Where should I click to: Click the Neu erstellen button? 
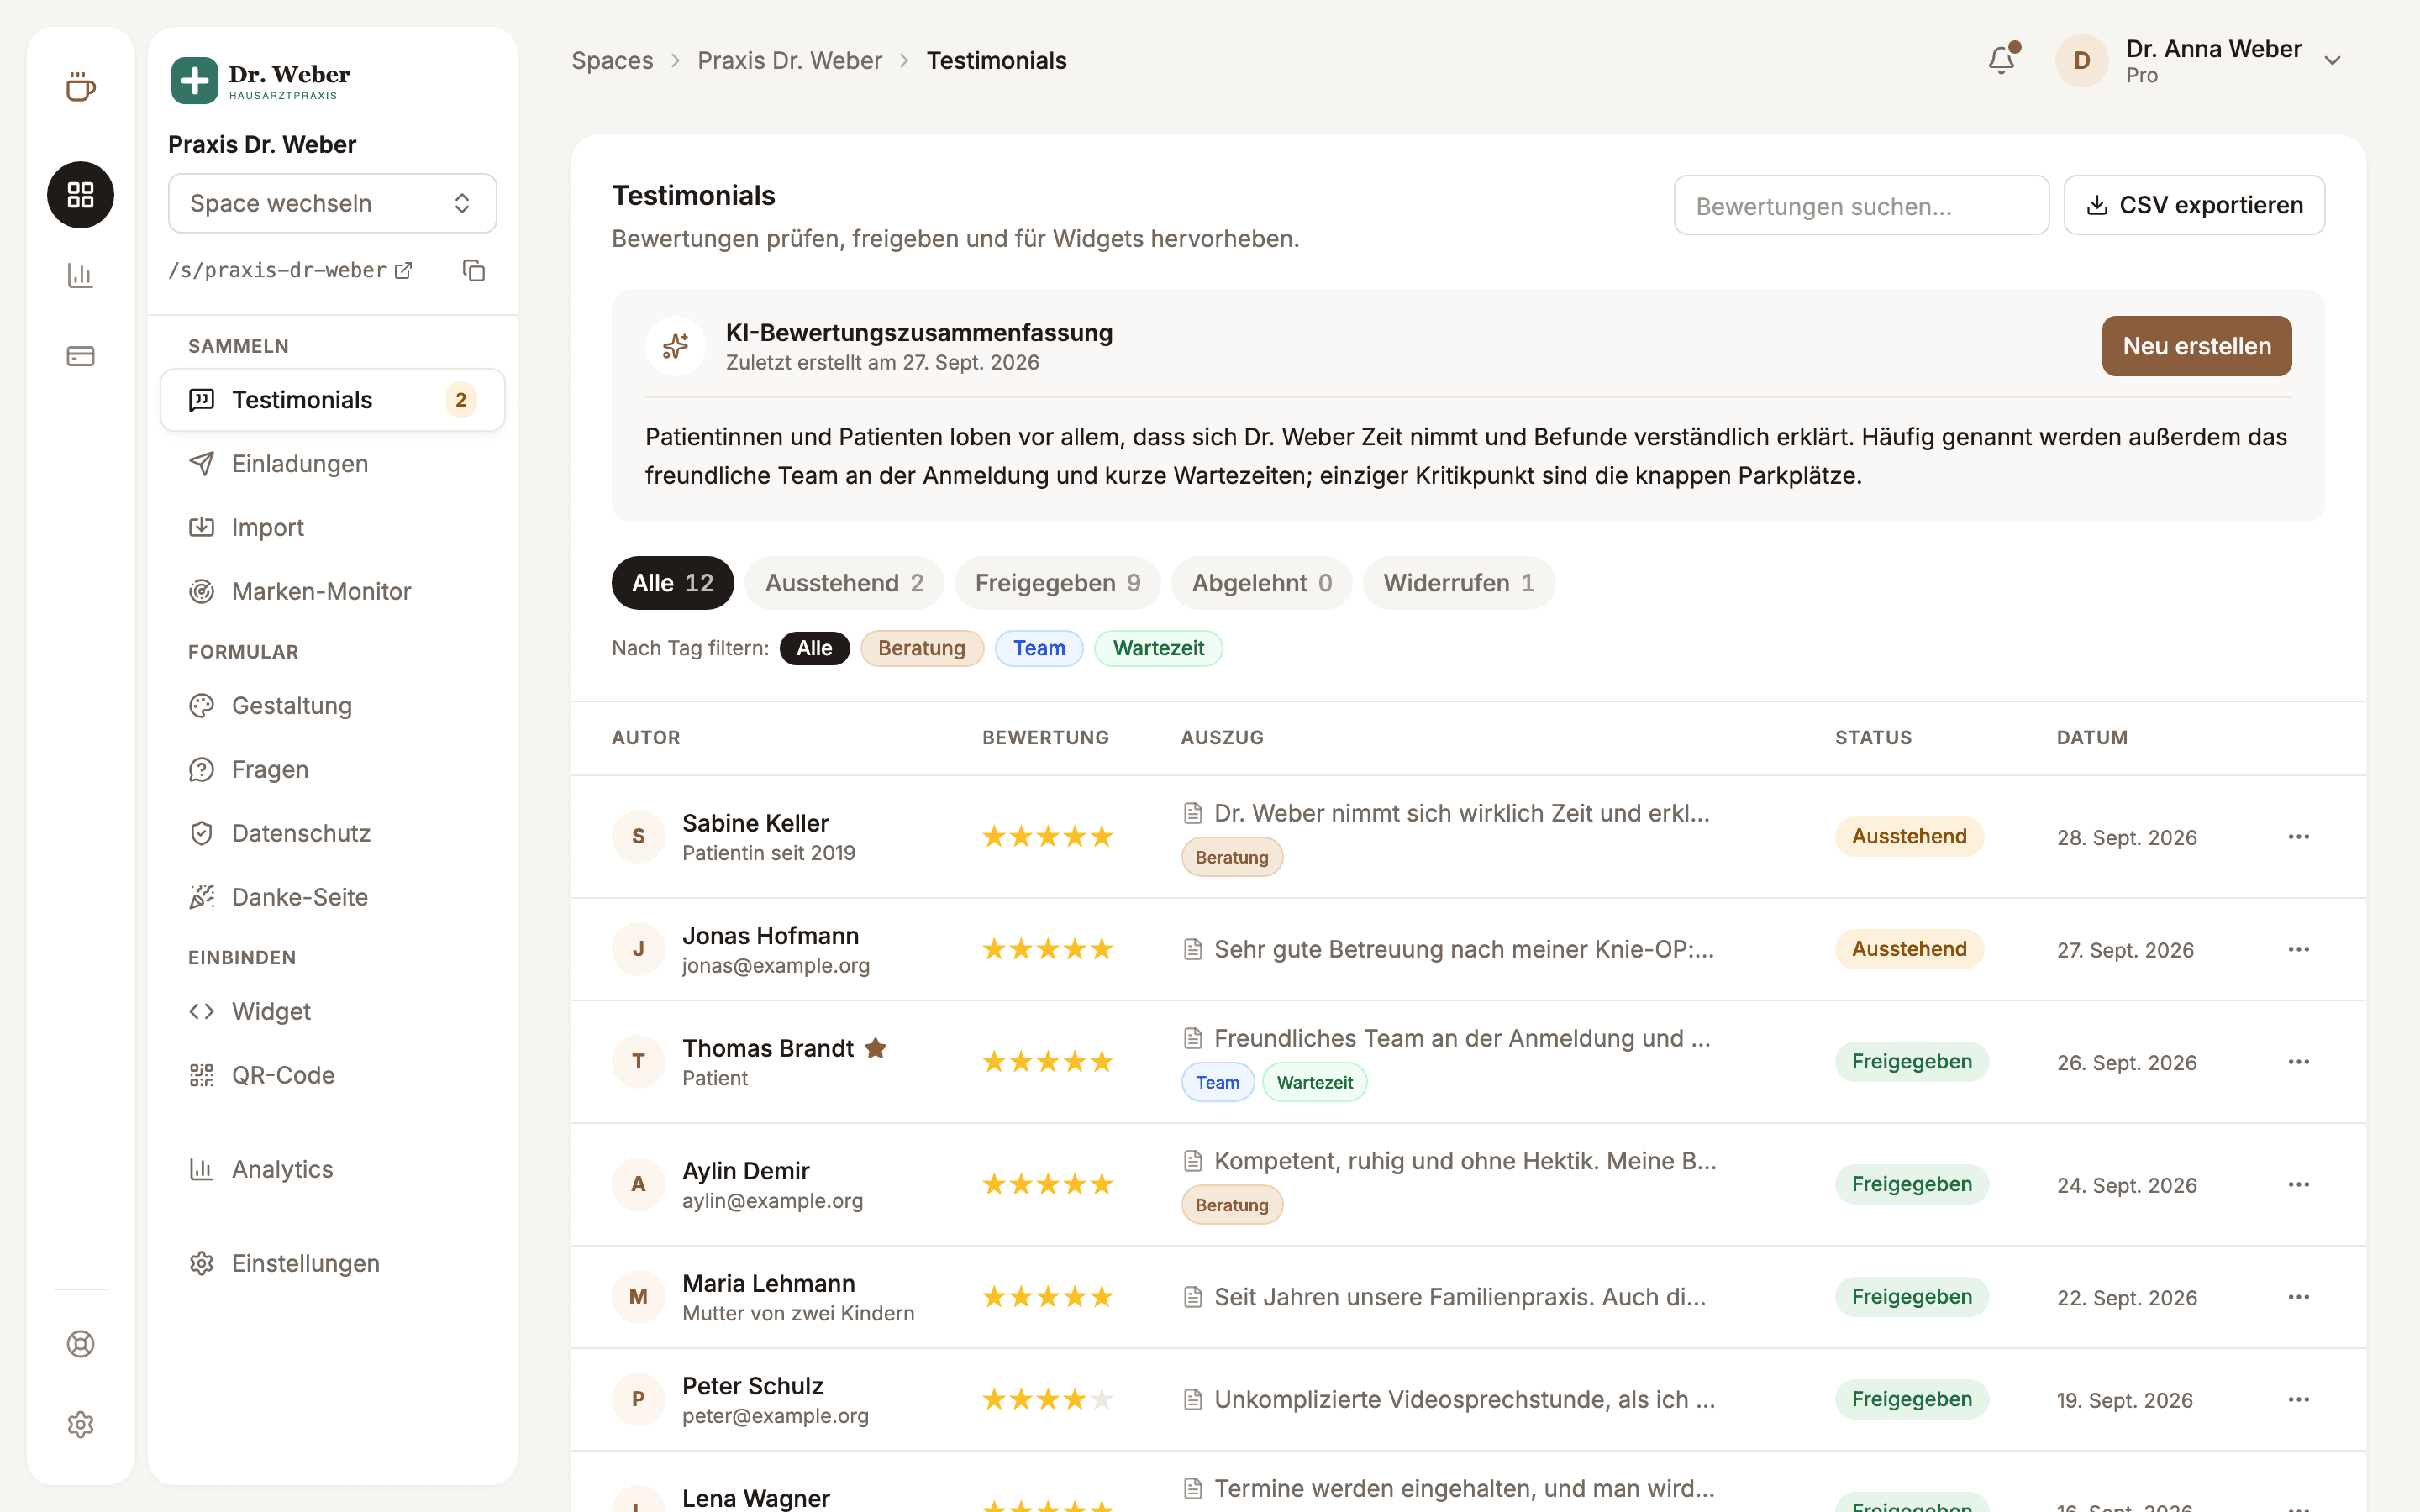coord(2196,346)
